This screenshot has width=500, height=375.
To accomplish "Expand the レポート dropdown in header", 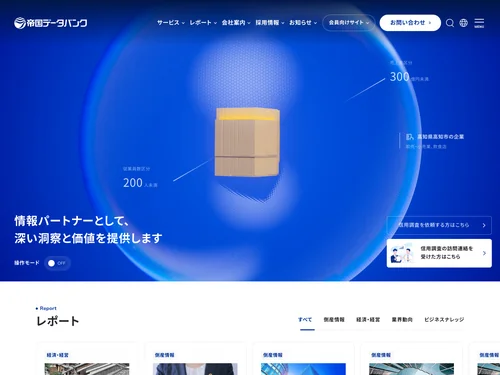I will (203, 23).
